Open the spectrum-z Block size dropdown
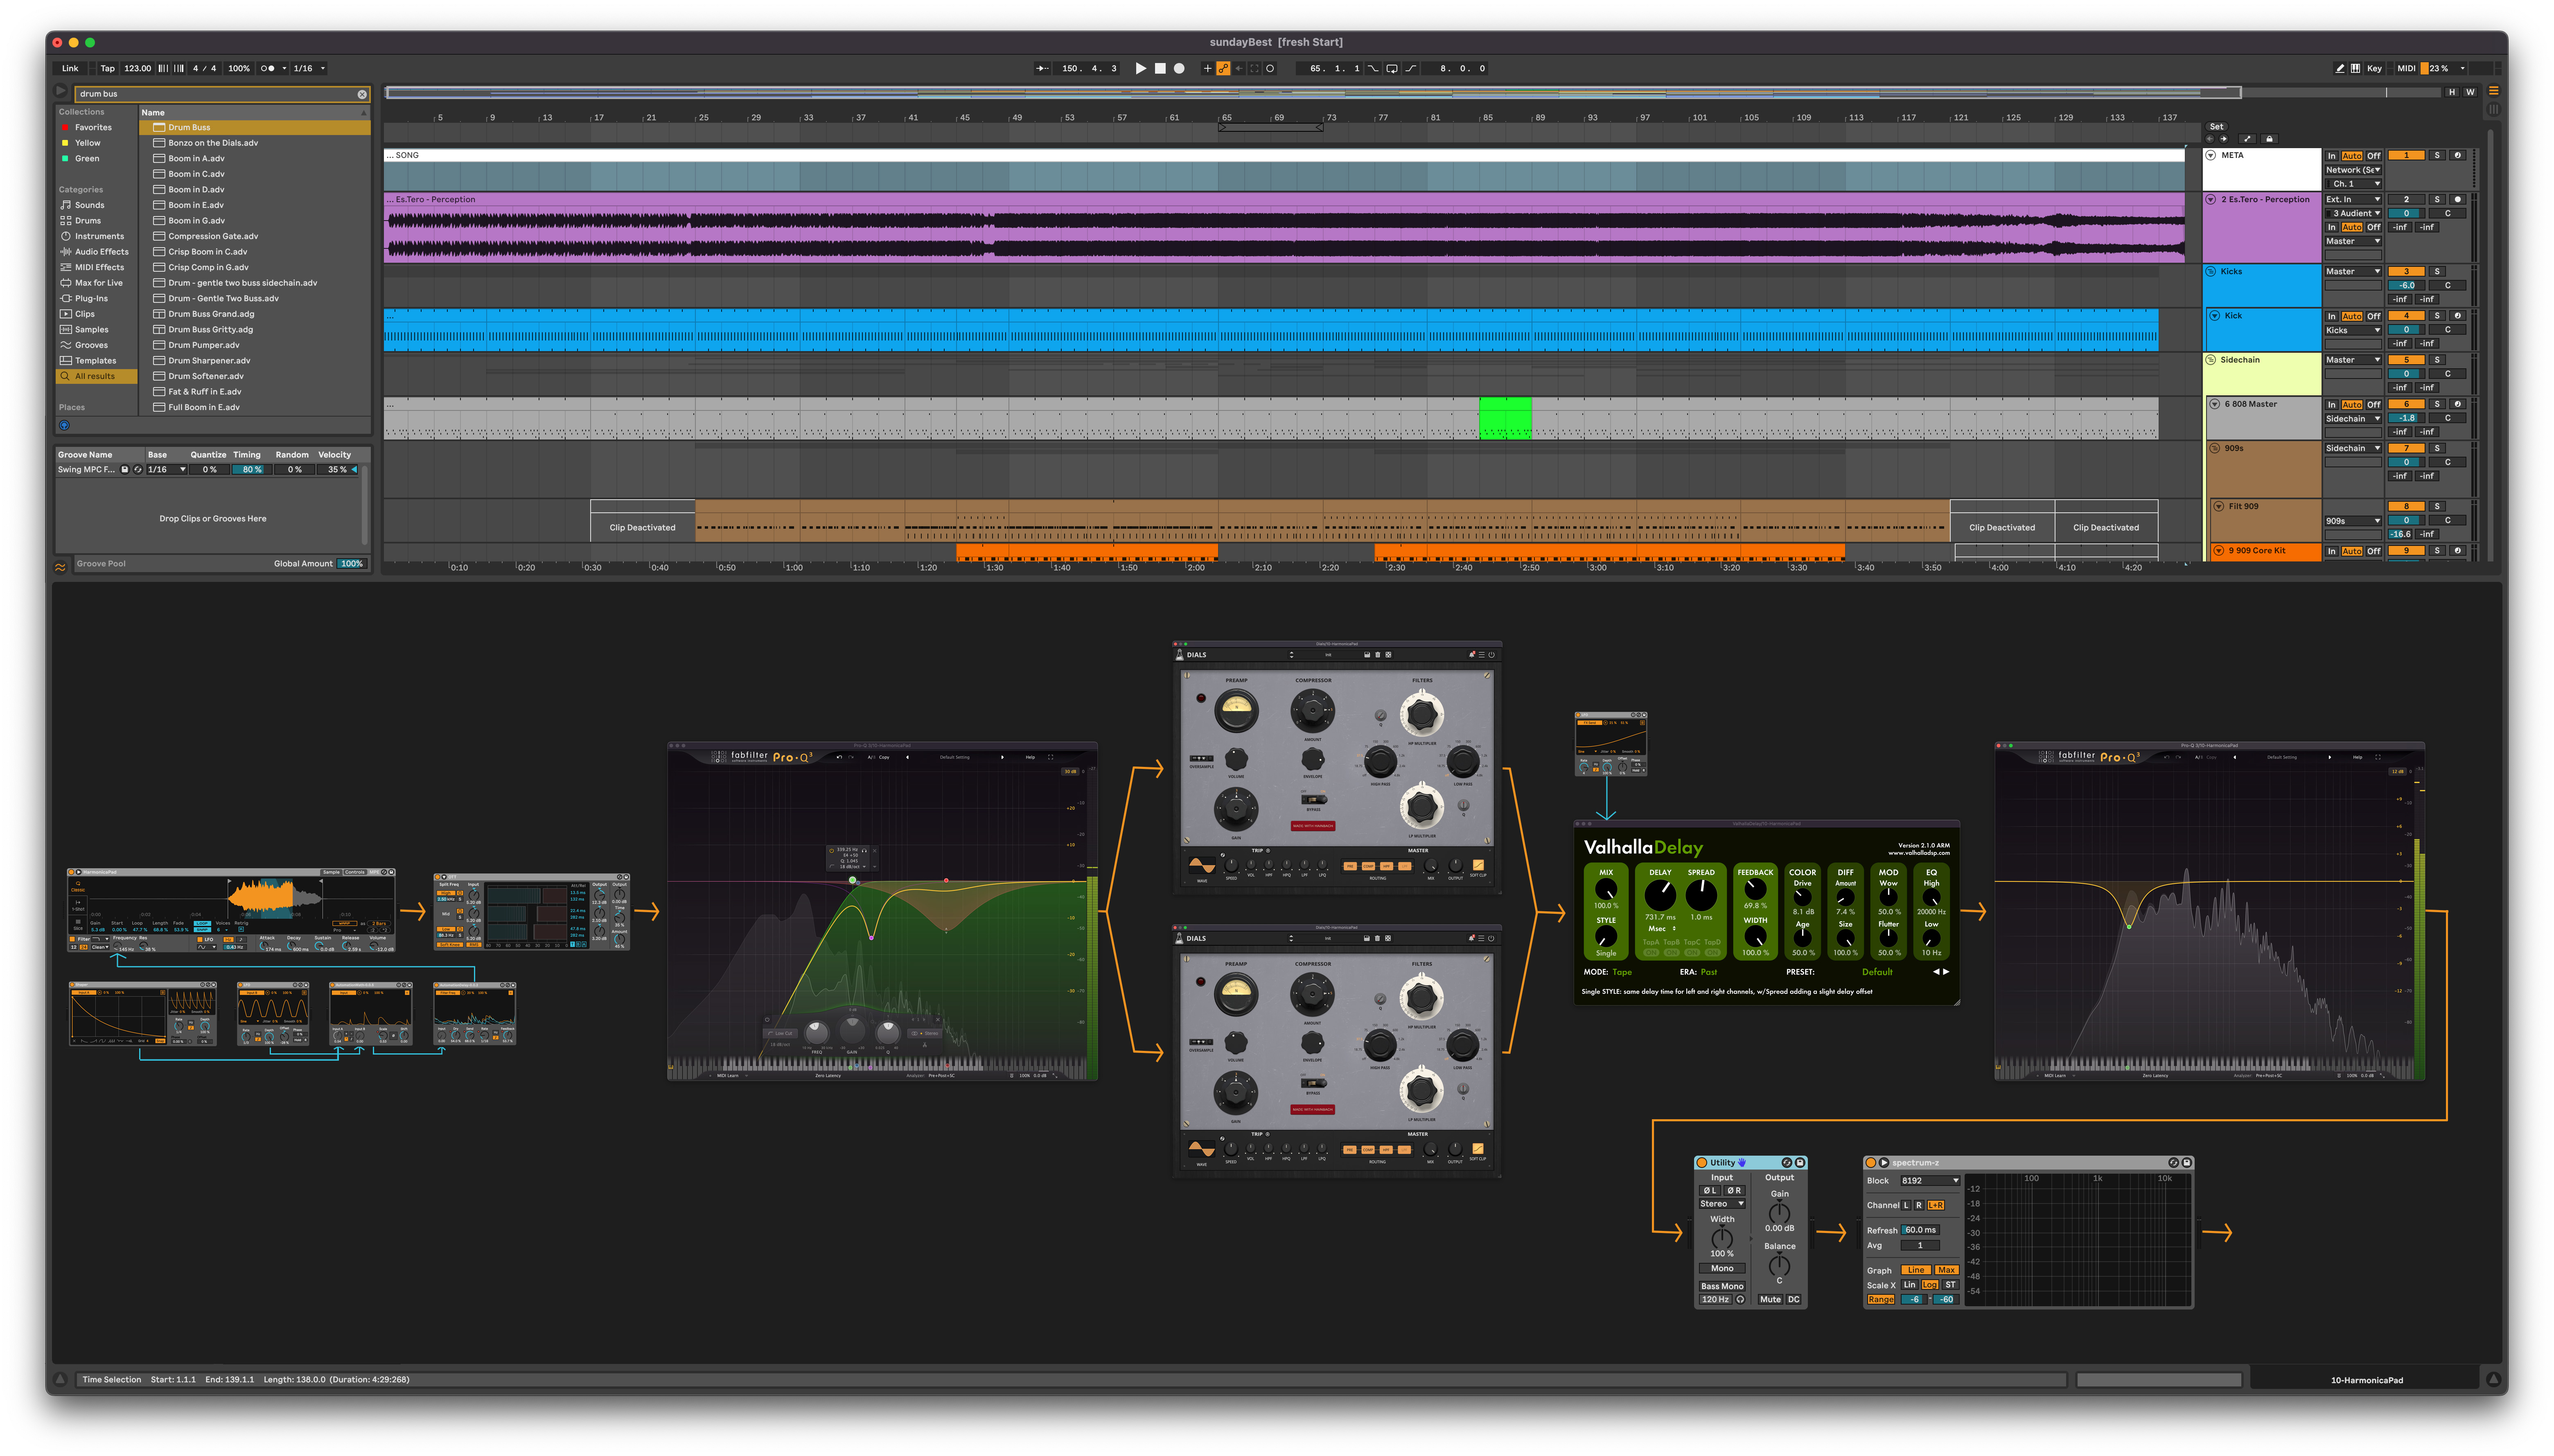 click(1930, 1180)
